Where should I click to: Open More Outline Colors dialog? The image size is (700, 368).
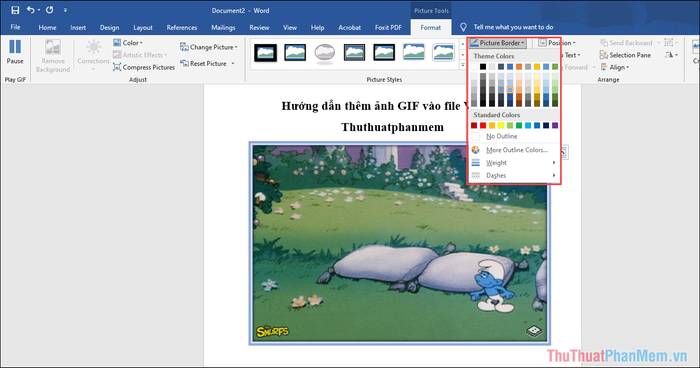pyautogui.click(x=514, y=150)
